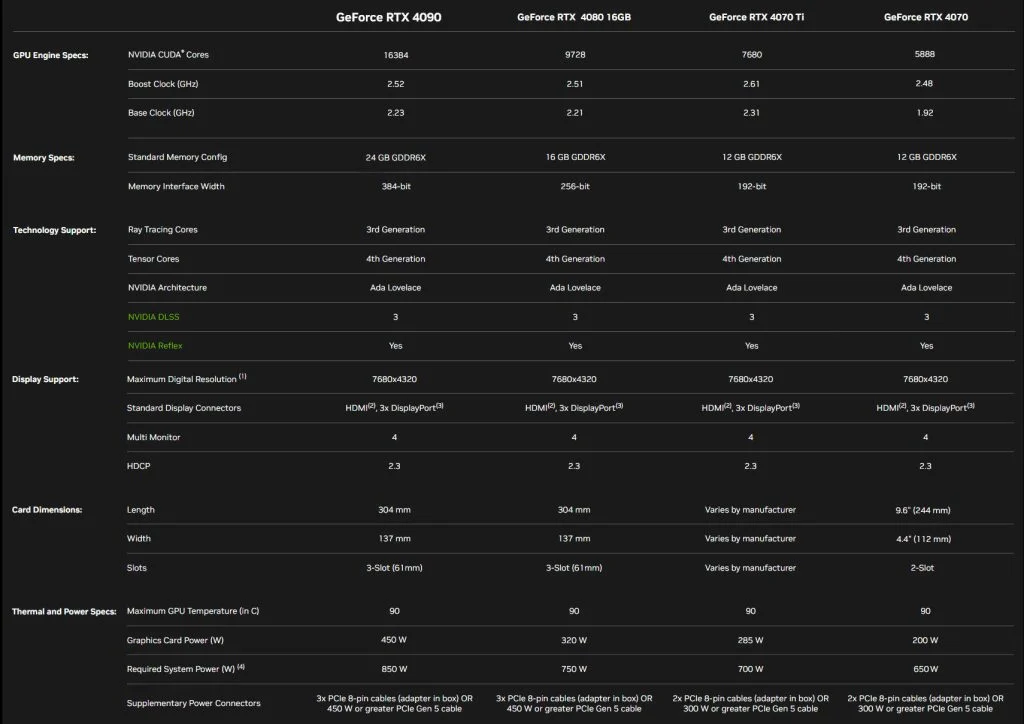Select the Thermal and Power Specs label
The width and height of the screenshot is (1024, 724).
(64, 611)
